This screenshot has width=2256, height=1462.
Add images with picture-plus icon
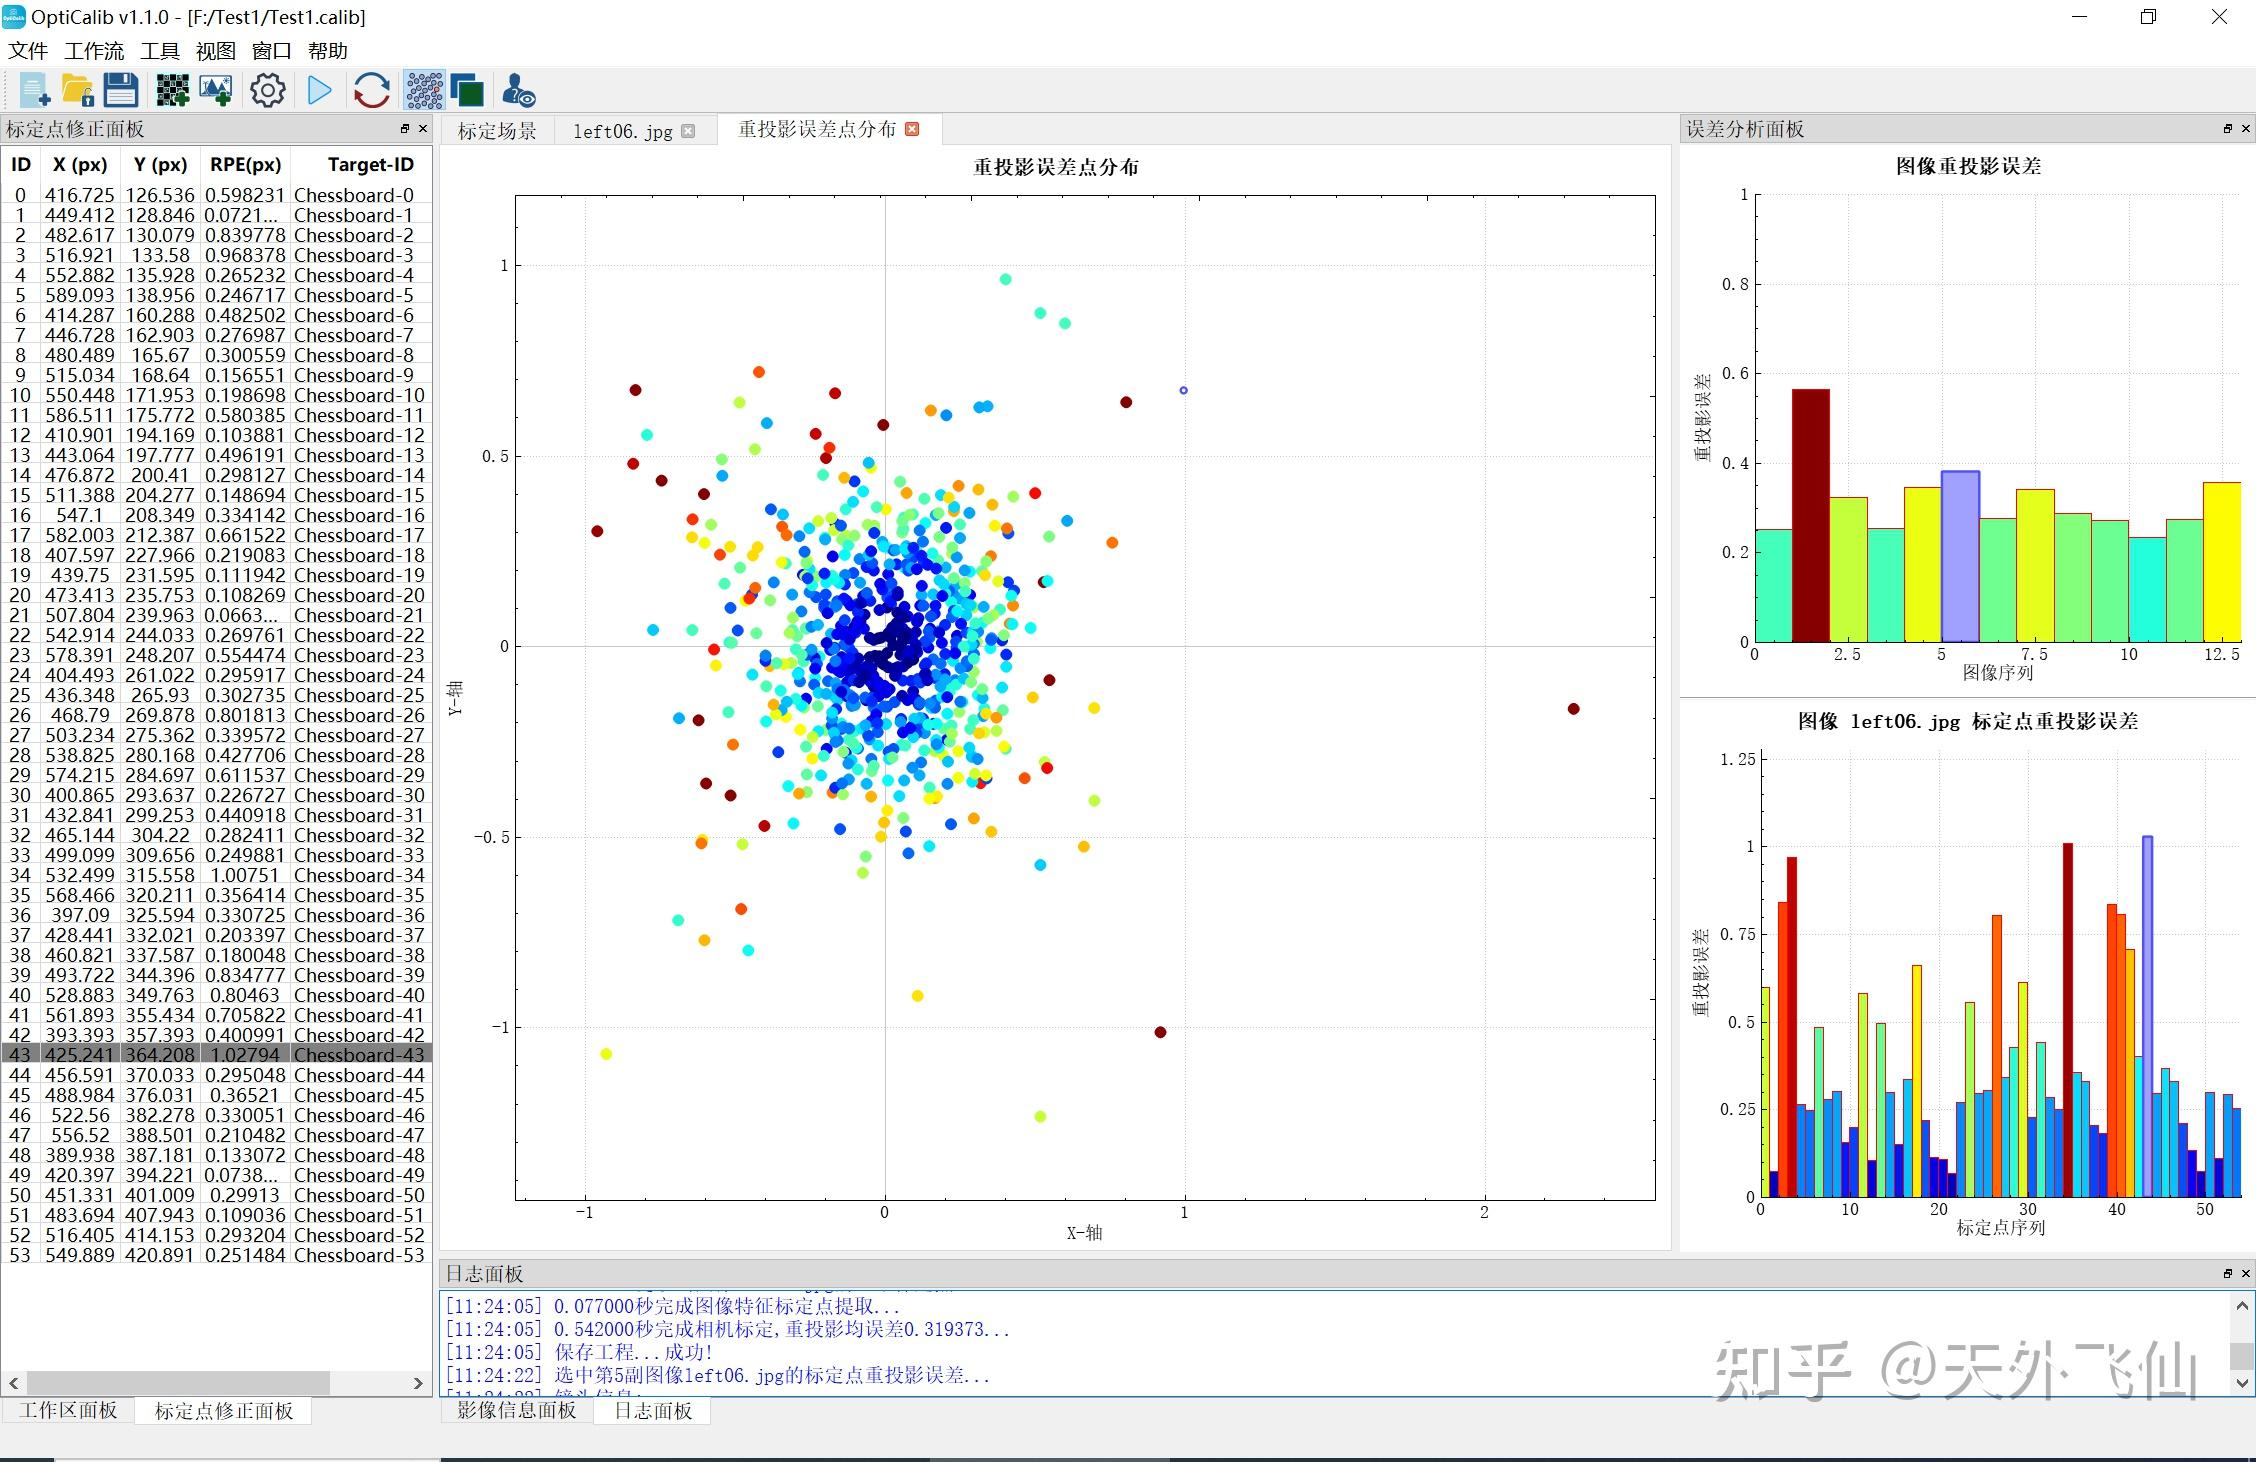coord(216,91)
